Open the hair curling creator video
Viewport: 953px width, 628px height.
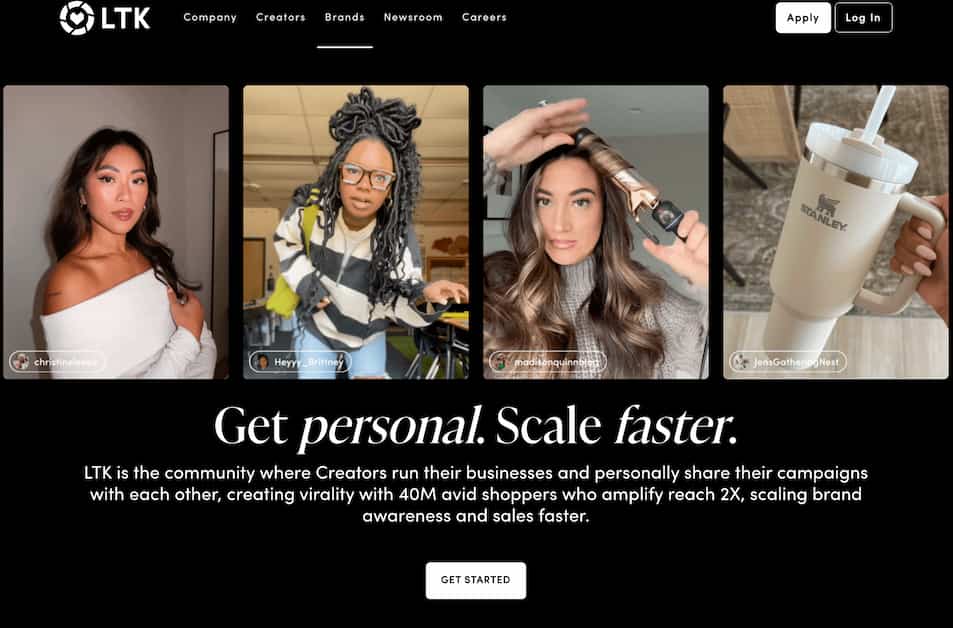(596, 232)
